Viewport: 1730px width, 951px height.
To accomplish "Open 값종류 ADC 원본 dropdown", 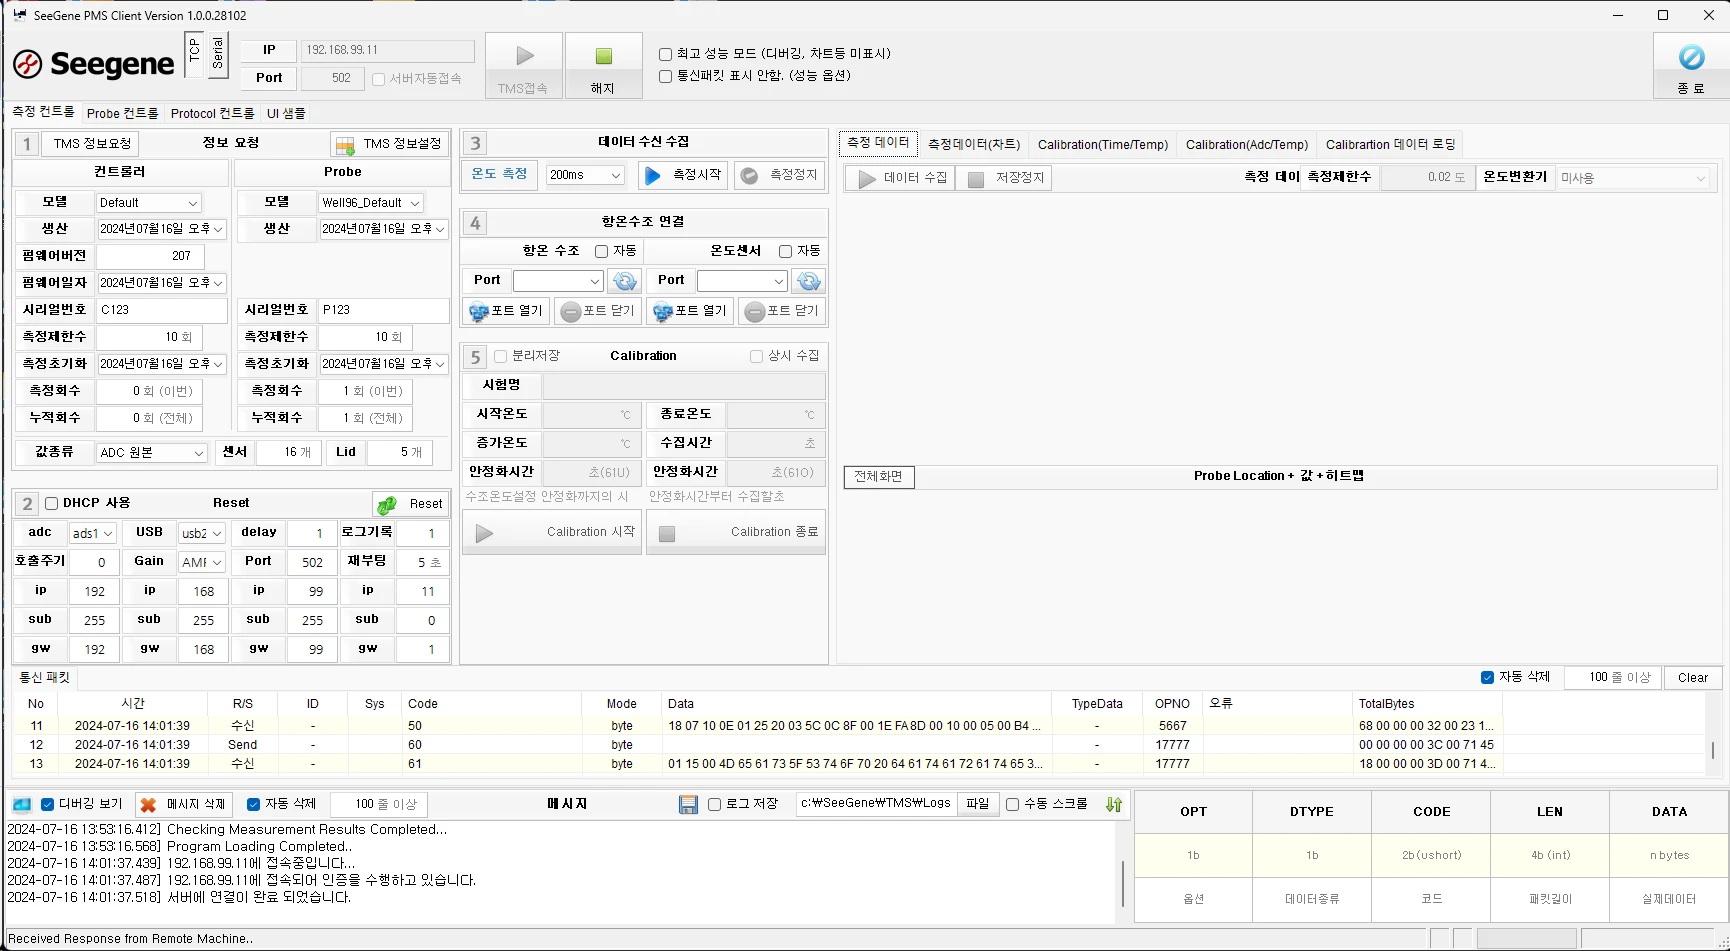I will tap(152, 452).
